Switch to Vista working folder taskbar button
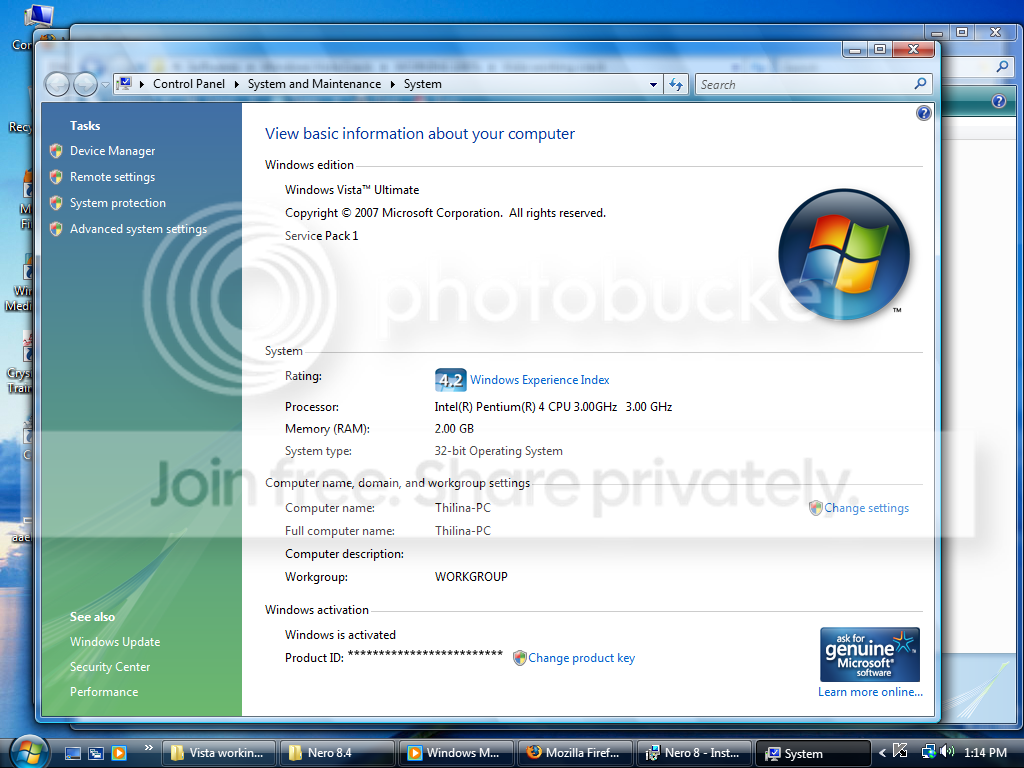Screen dimensions: 1024x768 tap(219, 753)
